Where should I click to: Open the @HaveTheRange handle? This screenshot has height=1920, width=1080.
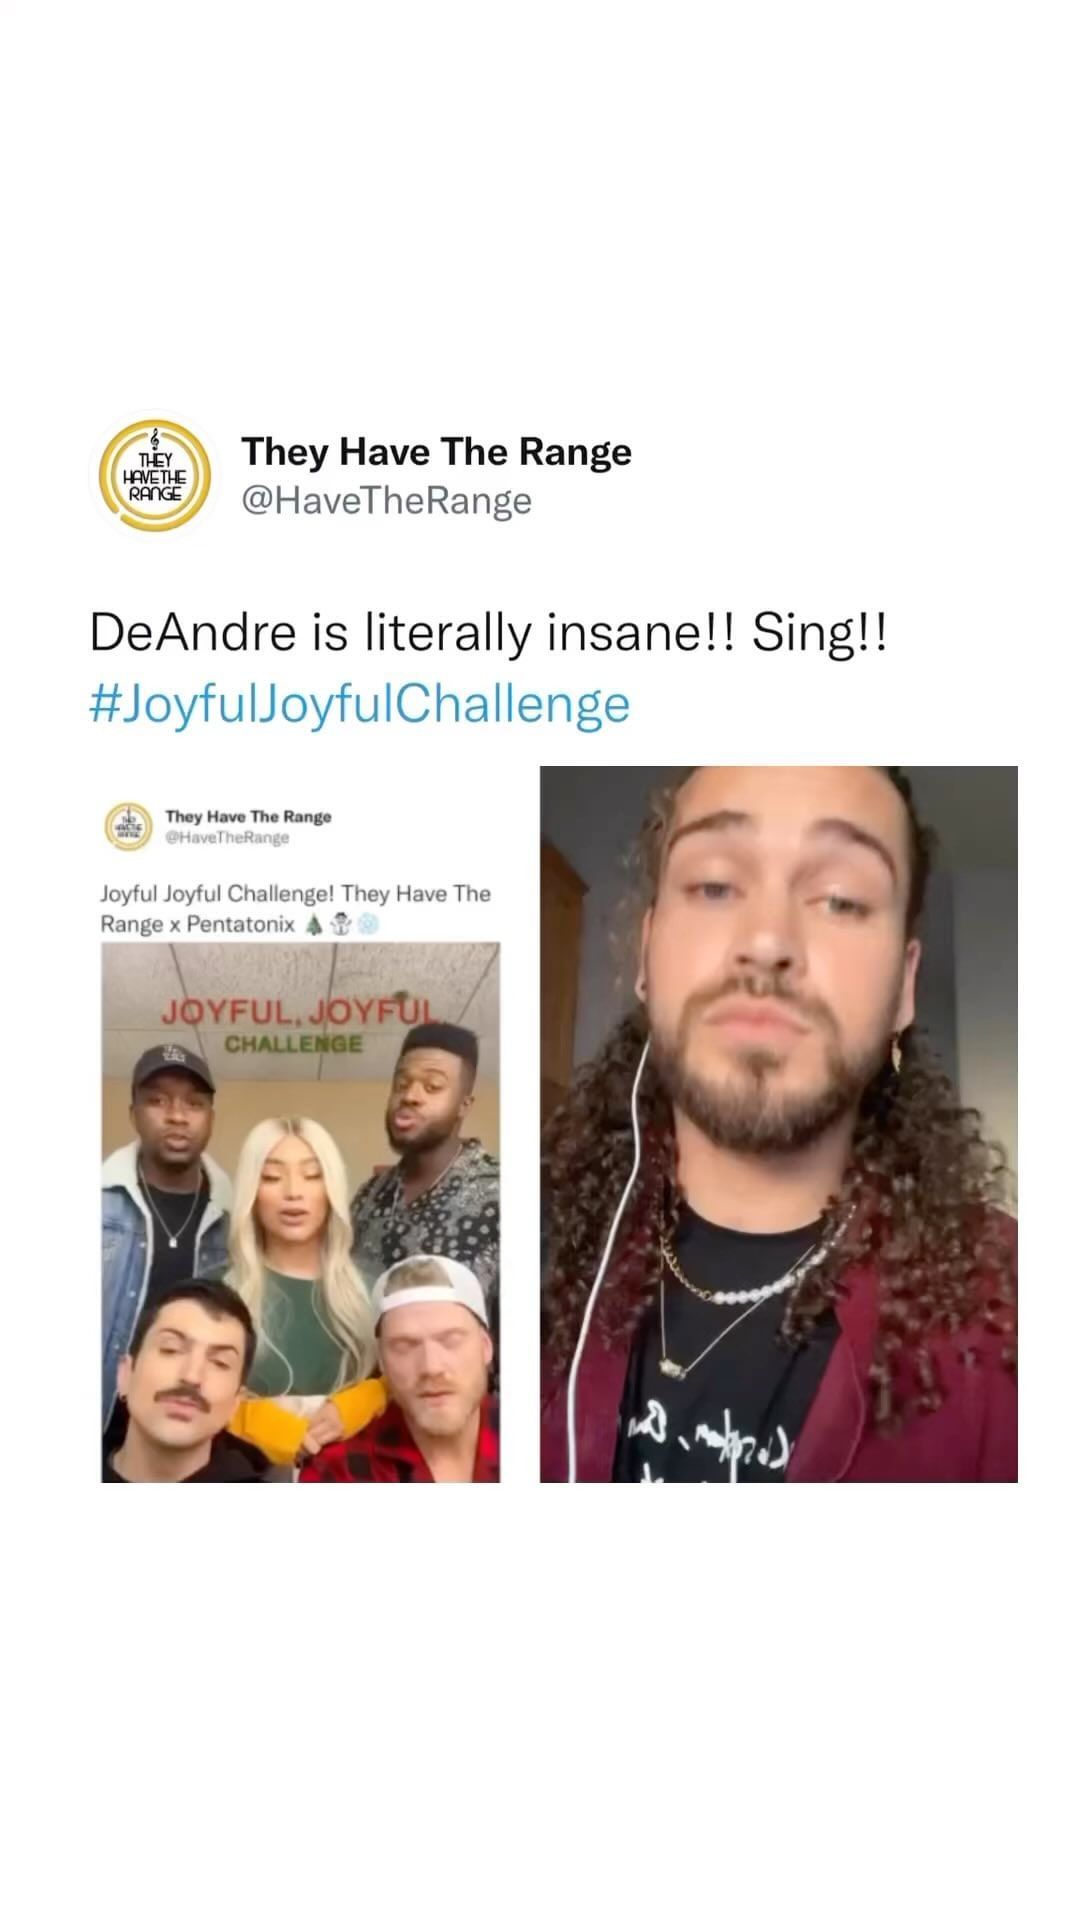tap(386, 500)
